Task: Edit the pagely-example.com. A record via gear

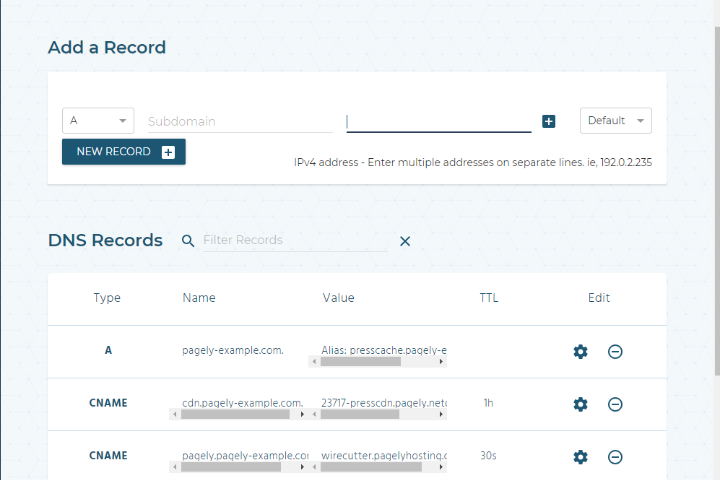Action: tap(580, 351)
